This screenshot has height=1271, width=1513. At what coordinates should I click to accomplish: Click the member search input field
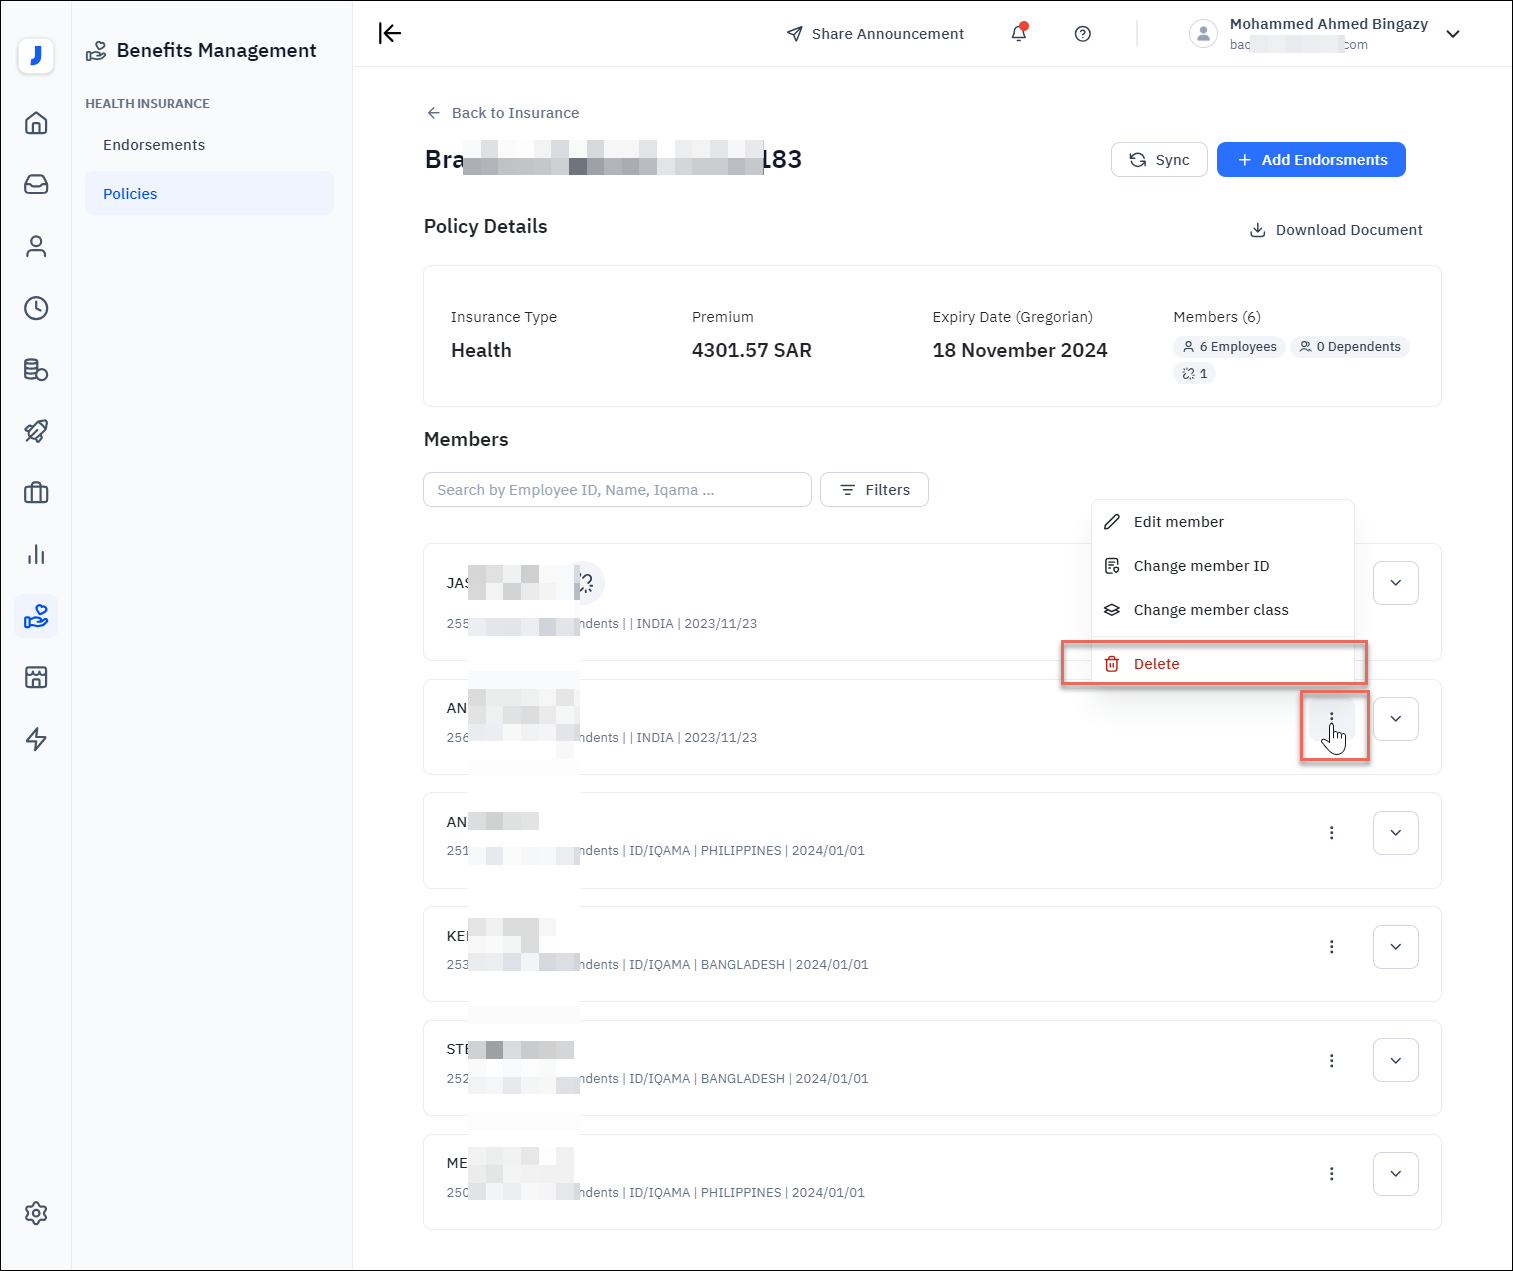coord(617,490)
